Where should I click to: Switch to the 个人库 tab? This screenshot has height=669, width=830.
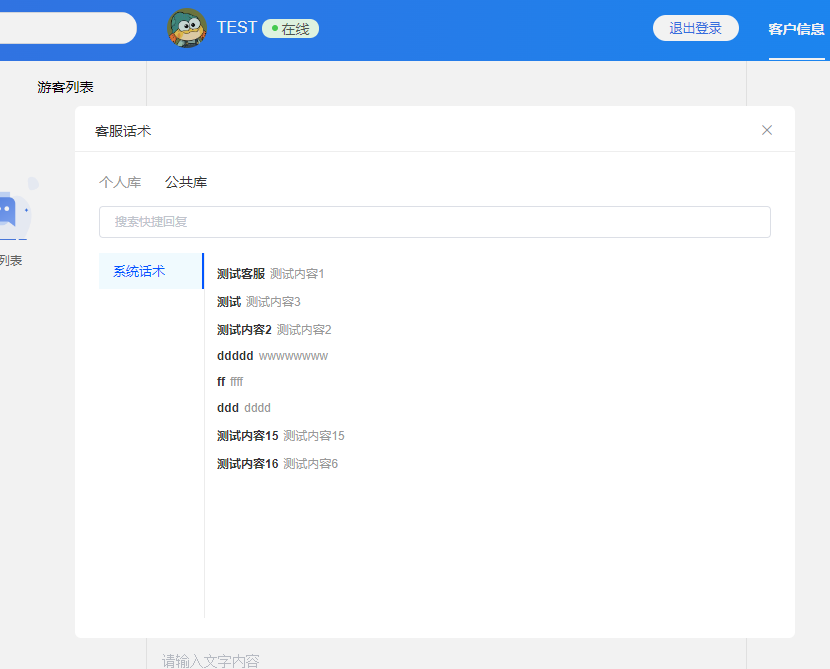[120, 182]
